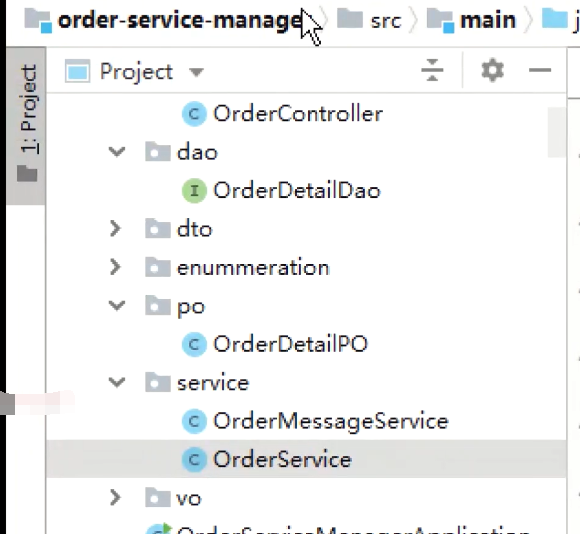Click the OrderDetailPO class icon
580x534 pixels.
click(194, 344)
